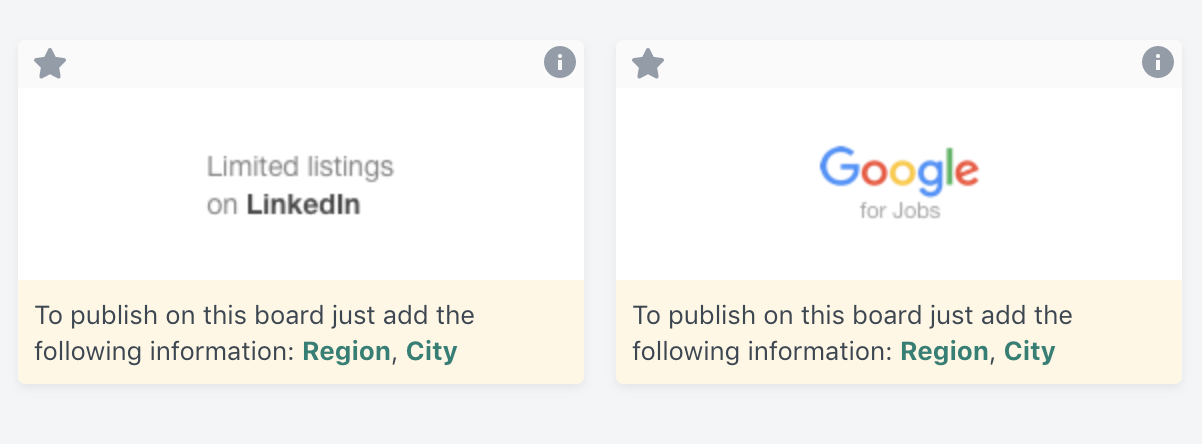Click the gray header strip of Google card
Viewport: 1202px width, 444px height.
point(898,64)
